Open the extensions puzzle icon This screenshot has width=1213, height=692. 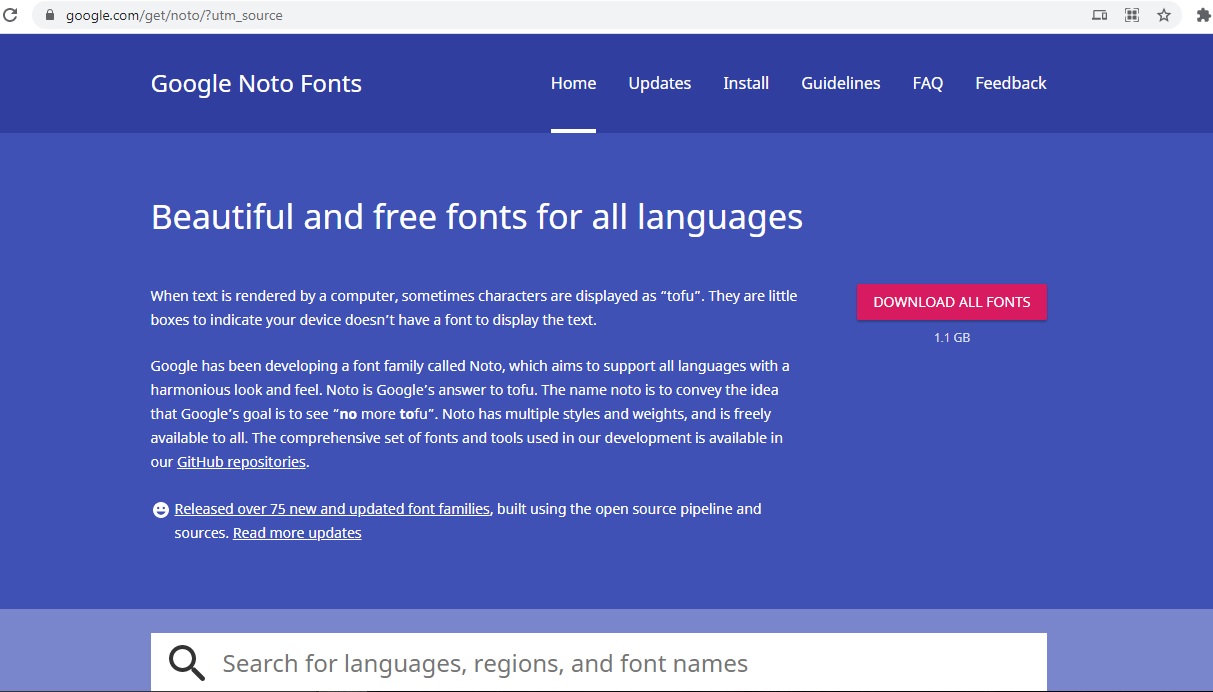click(x=1203, y=15)
